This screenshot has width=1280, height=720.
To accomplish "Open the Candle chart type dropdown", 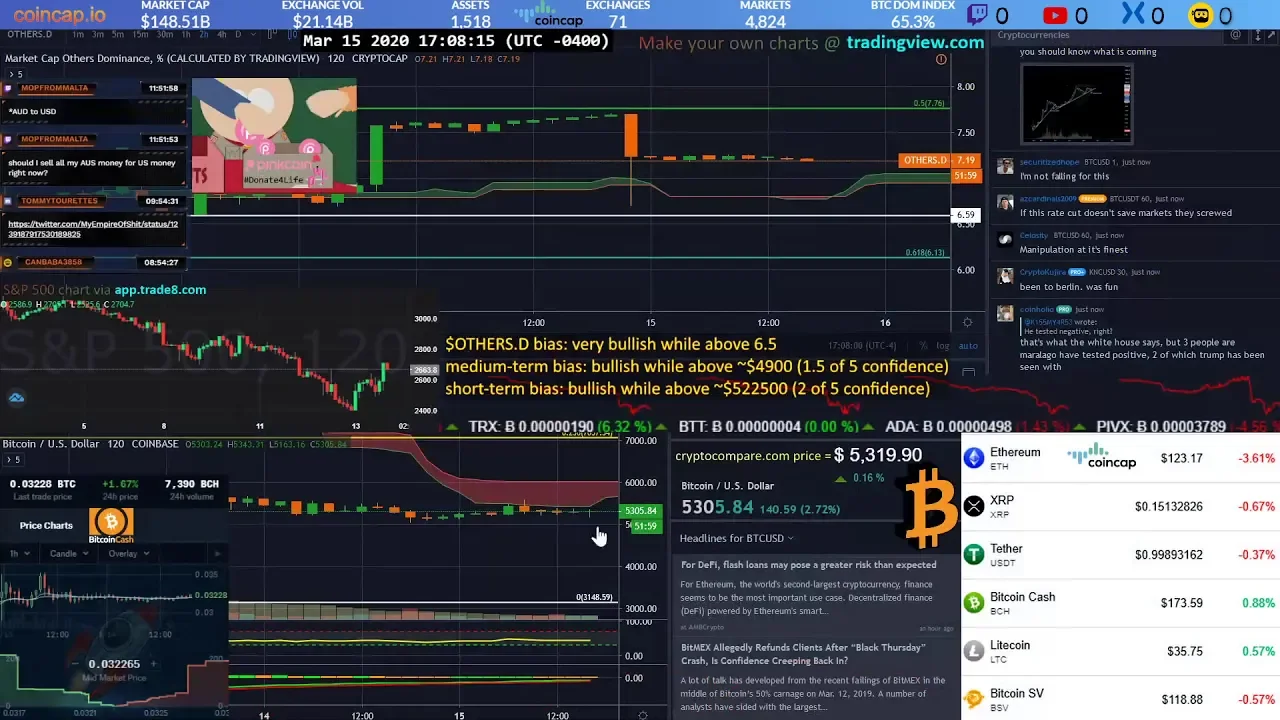I will pyautogui.click(x=67, y=553).
